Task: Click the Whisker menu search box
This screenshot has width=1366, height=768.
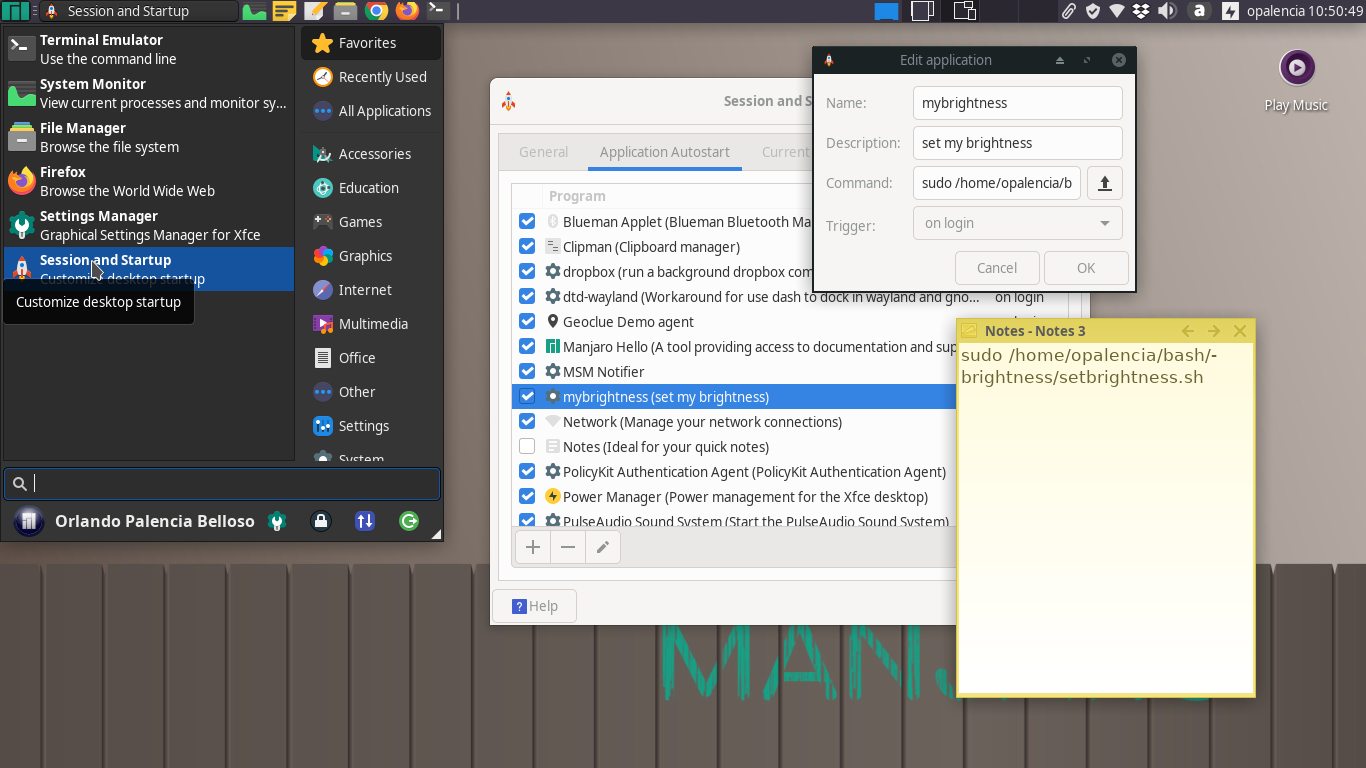Action: point(222,484)
